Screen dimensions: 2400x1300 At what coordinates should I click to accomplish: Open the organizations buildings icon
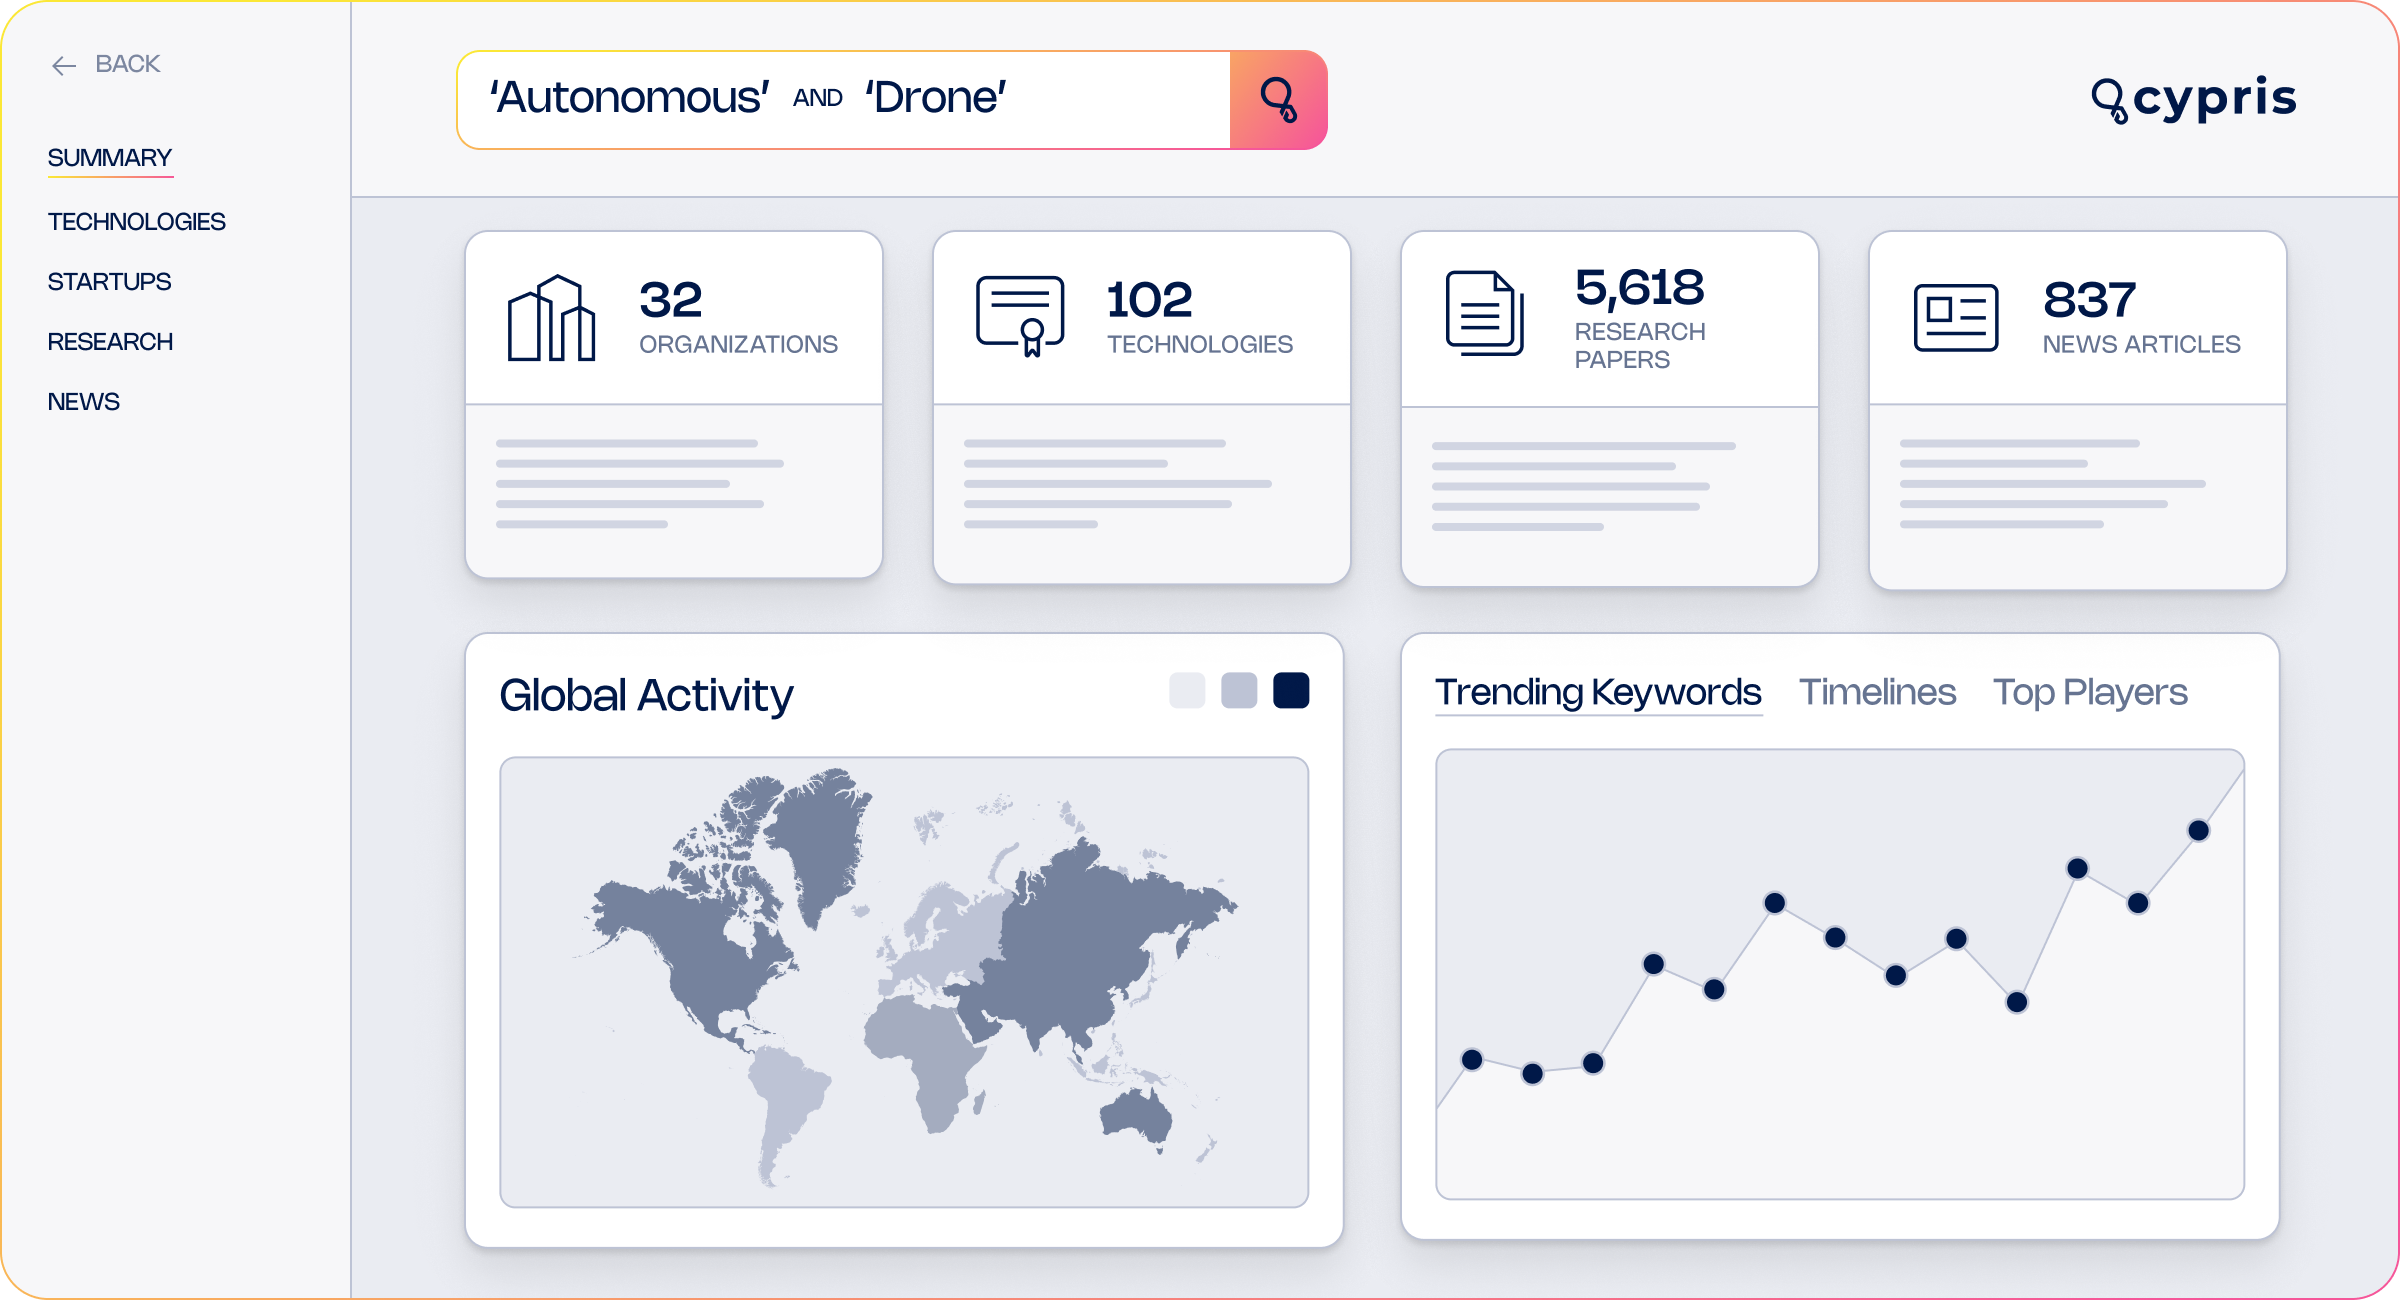click(552, 318)
